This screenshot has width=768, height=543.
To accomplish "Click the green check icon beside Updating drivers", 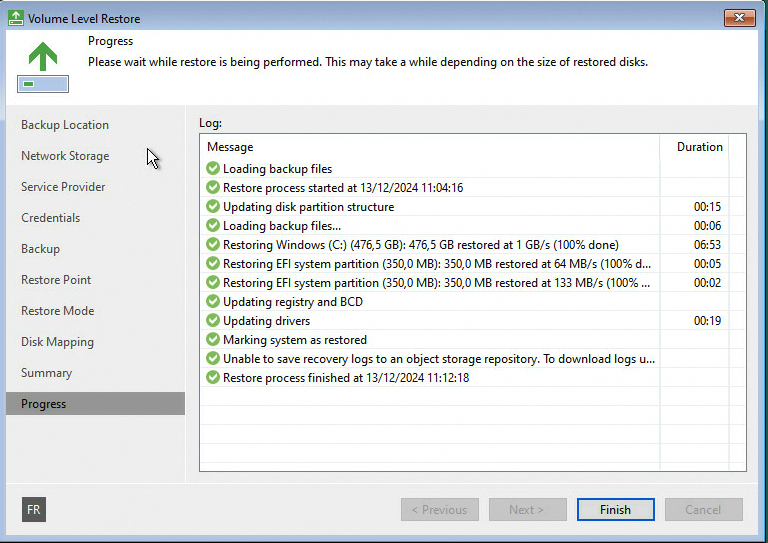I will 213,321.
